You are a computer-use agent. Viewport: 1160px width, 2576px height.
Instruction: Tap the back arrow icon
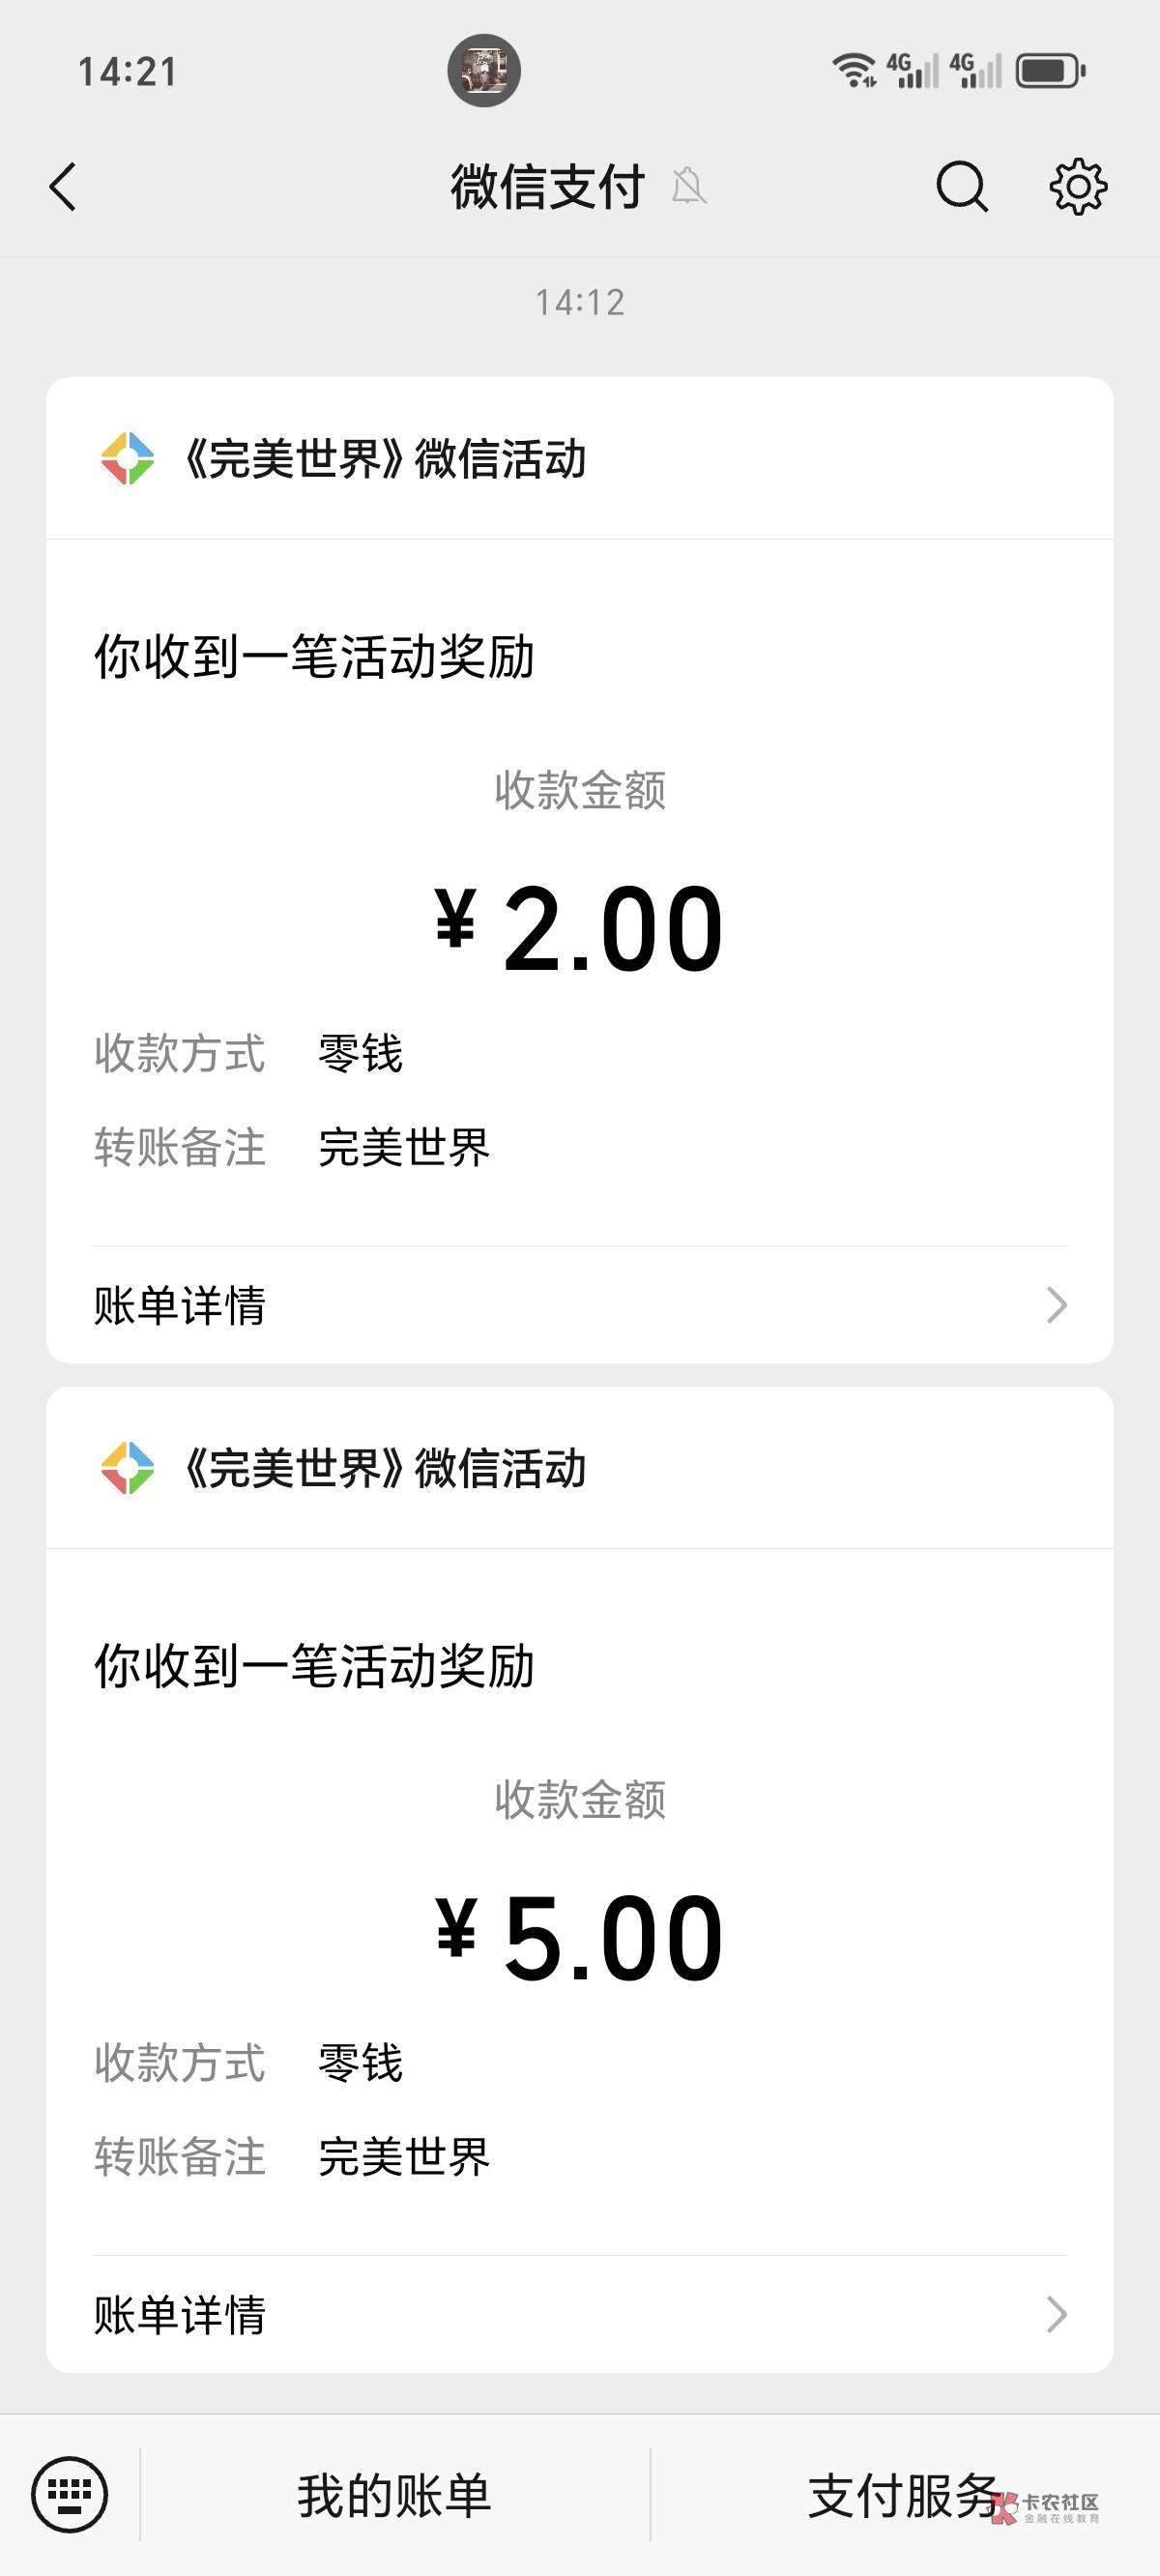point(63,187)
